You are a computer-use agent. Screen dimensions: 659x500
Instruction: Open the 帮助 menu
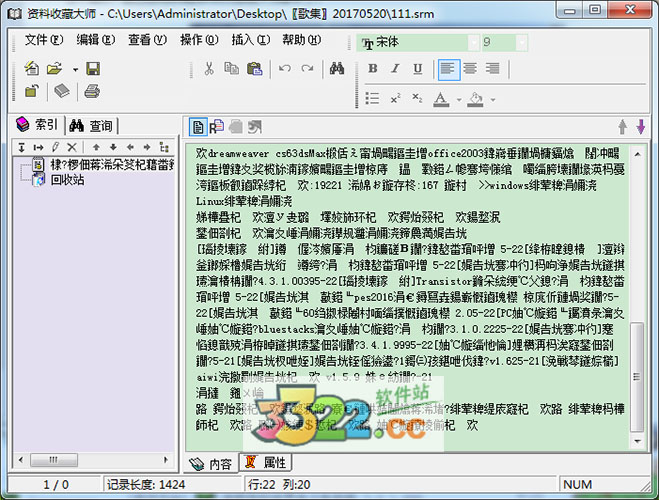pyautogui.click(x=302, y=40)
